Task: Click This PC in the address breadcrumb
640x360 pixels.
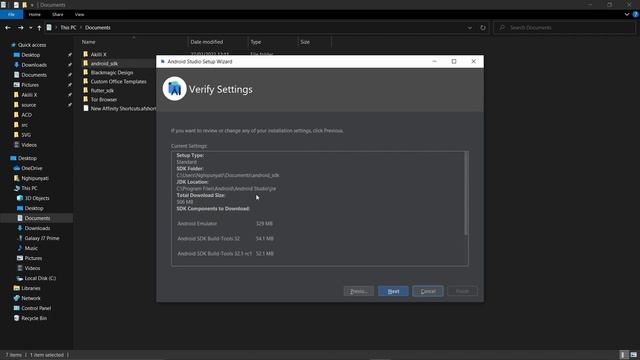Action: (68, 28)
